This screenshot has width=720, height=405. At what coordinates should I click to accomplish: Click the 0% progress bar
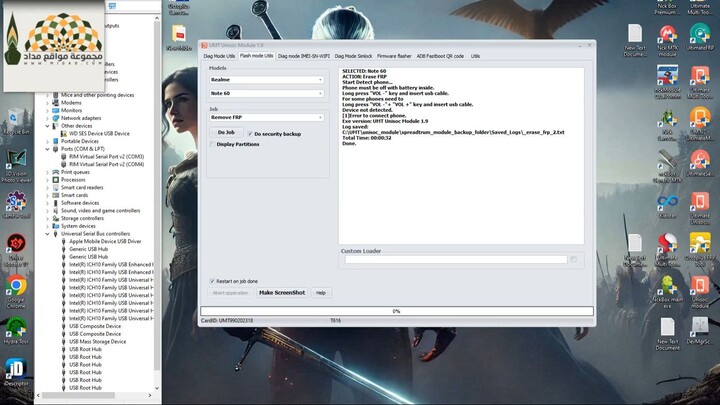(397, 311)
